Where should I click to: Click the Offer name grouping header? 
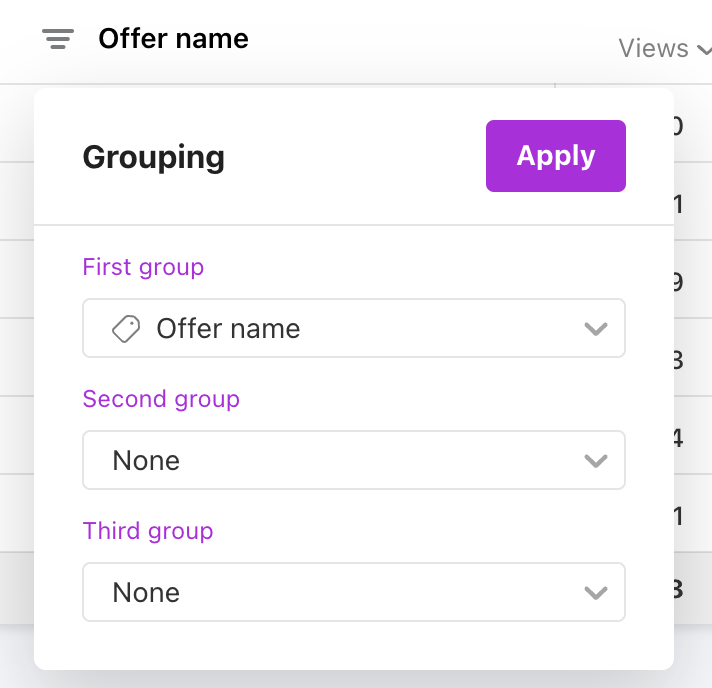click(173, 39)
